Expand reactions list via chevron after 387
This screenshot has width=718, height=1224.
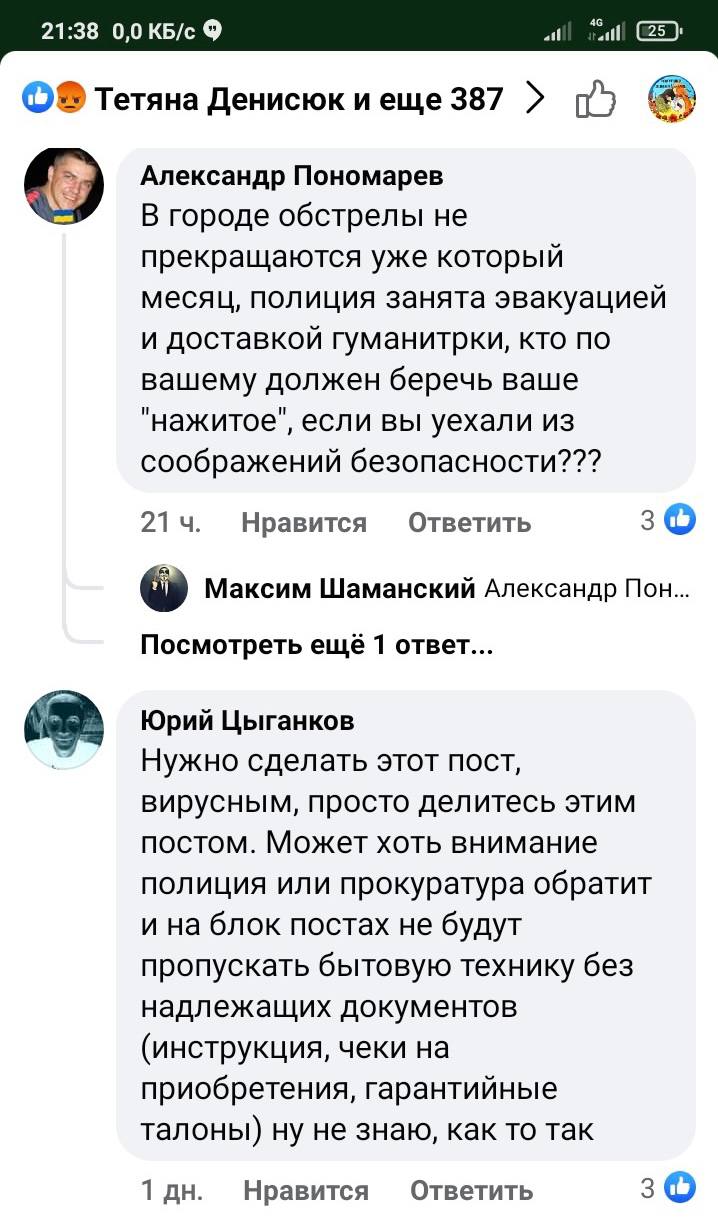point(536,99)
